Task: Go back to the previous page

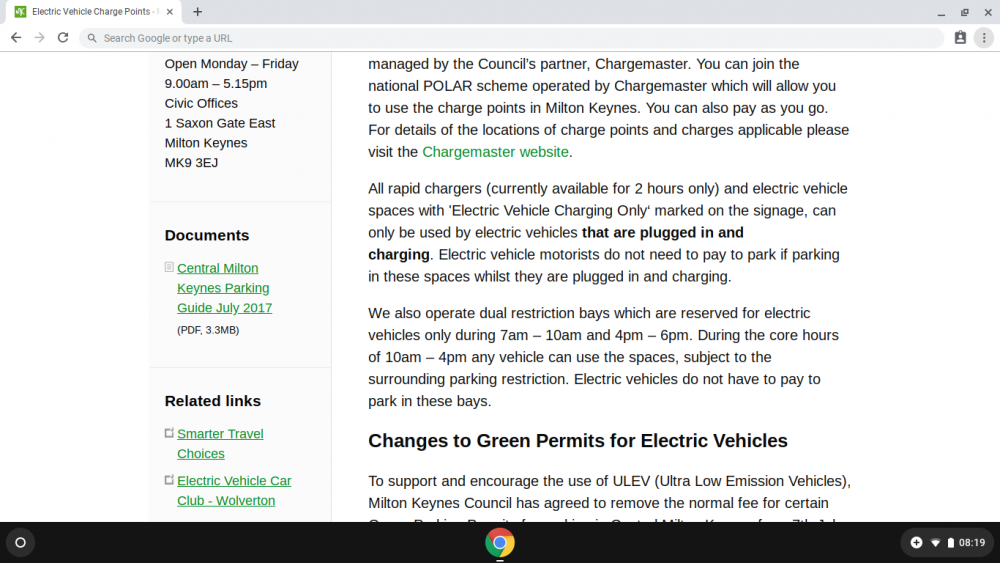Action: pos(16,38)
